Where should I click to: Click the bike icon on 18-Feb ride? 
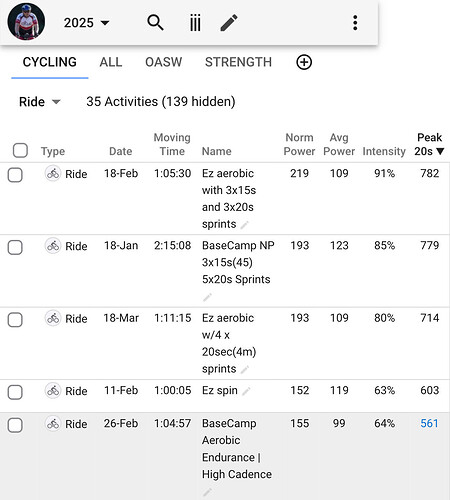(x=53, y=173)
